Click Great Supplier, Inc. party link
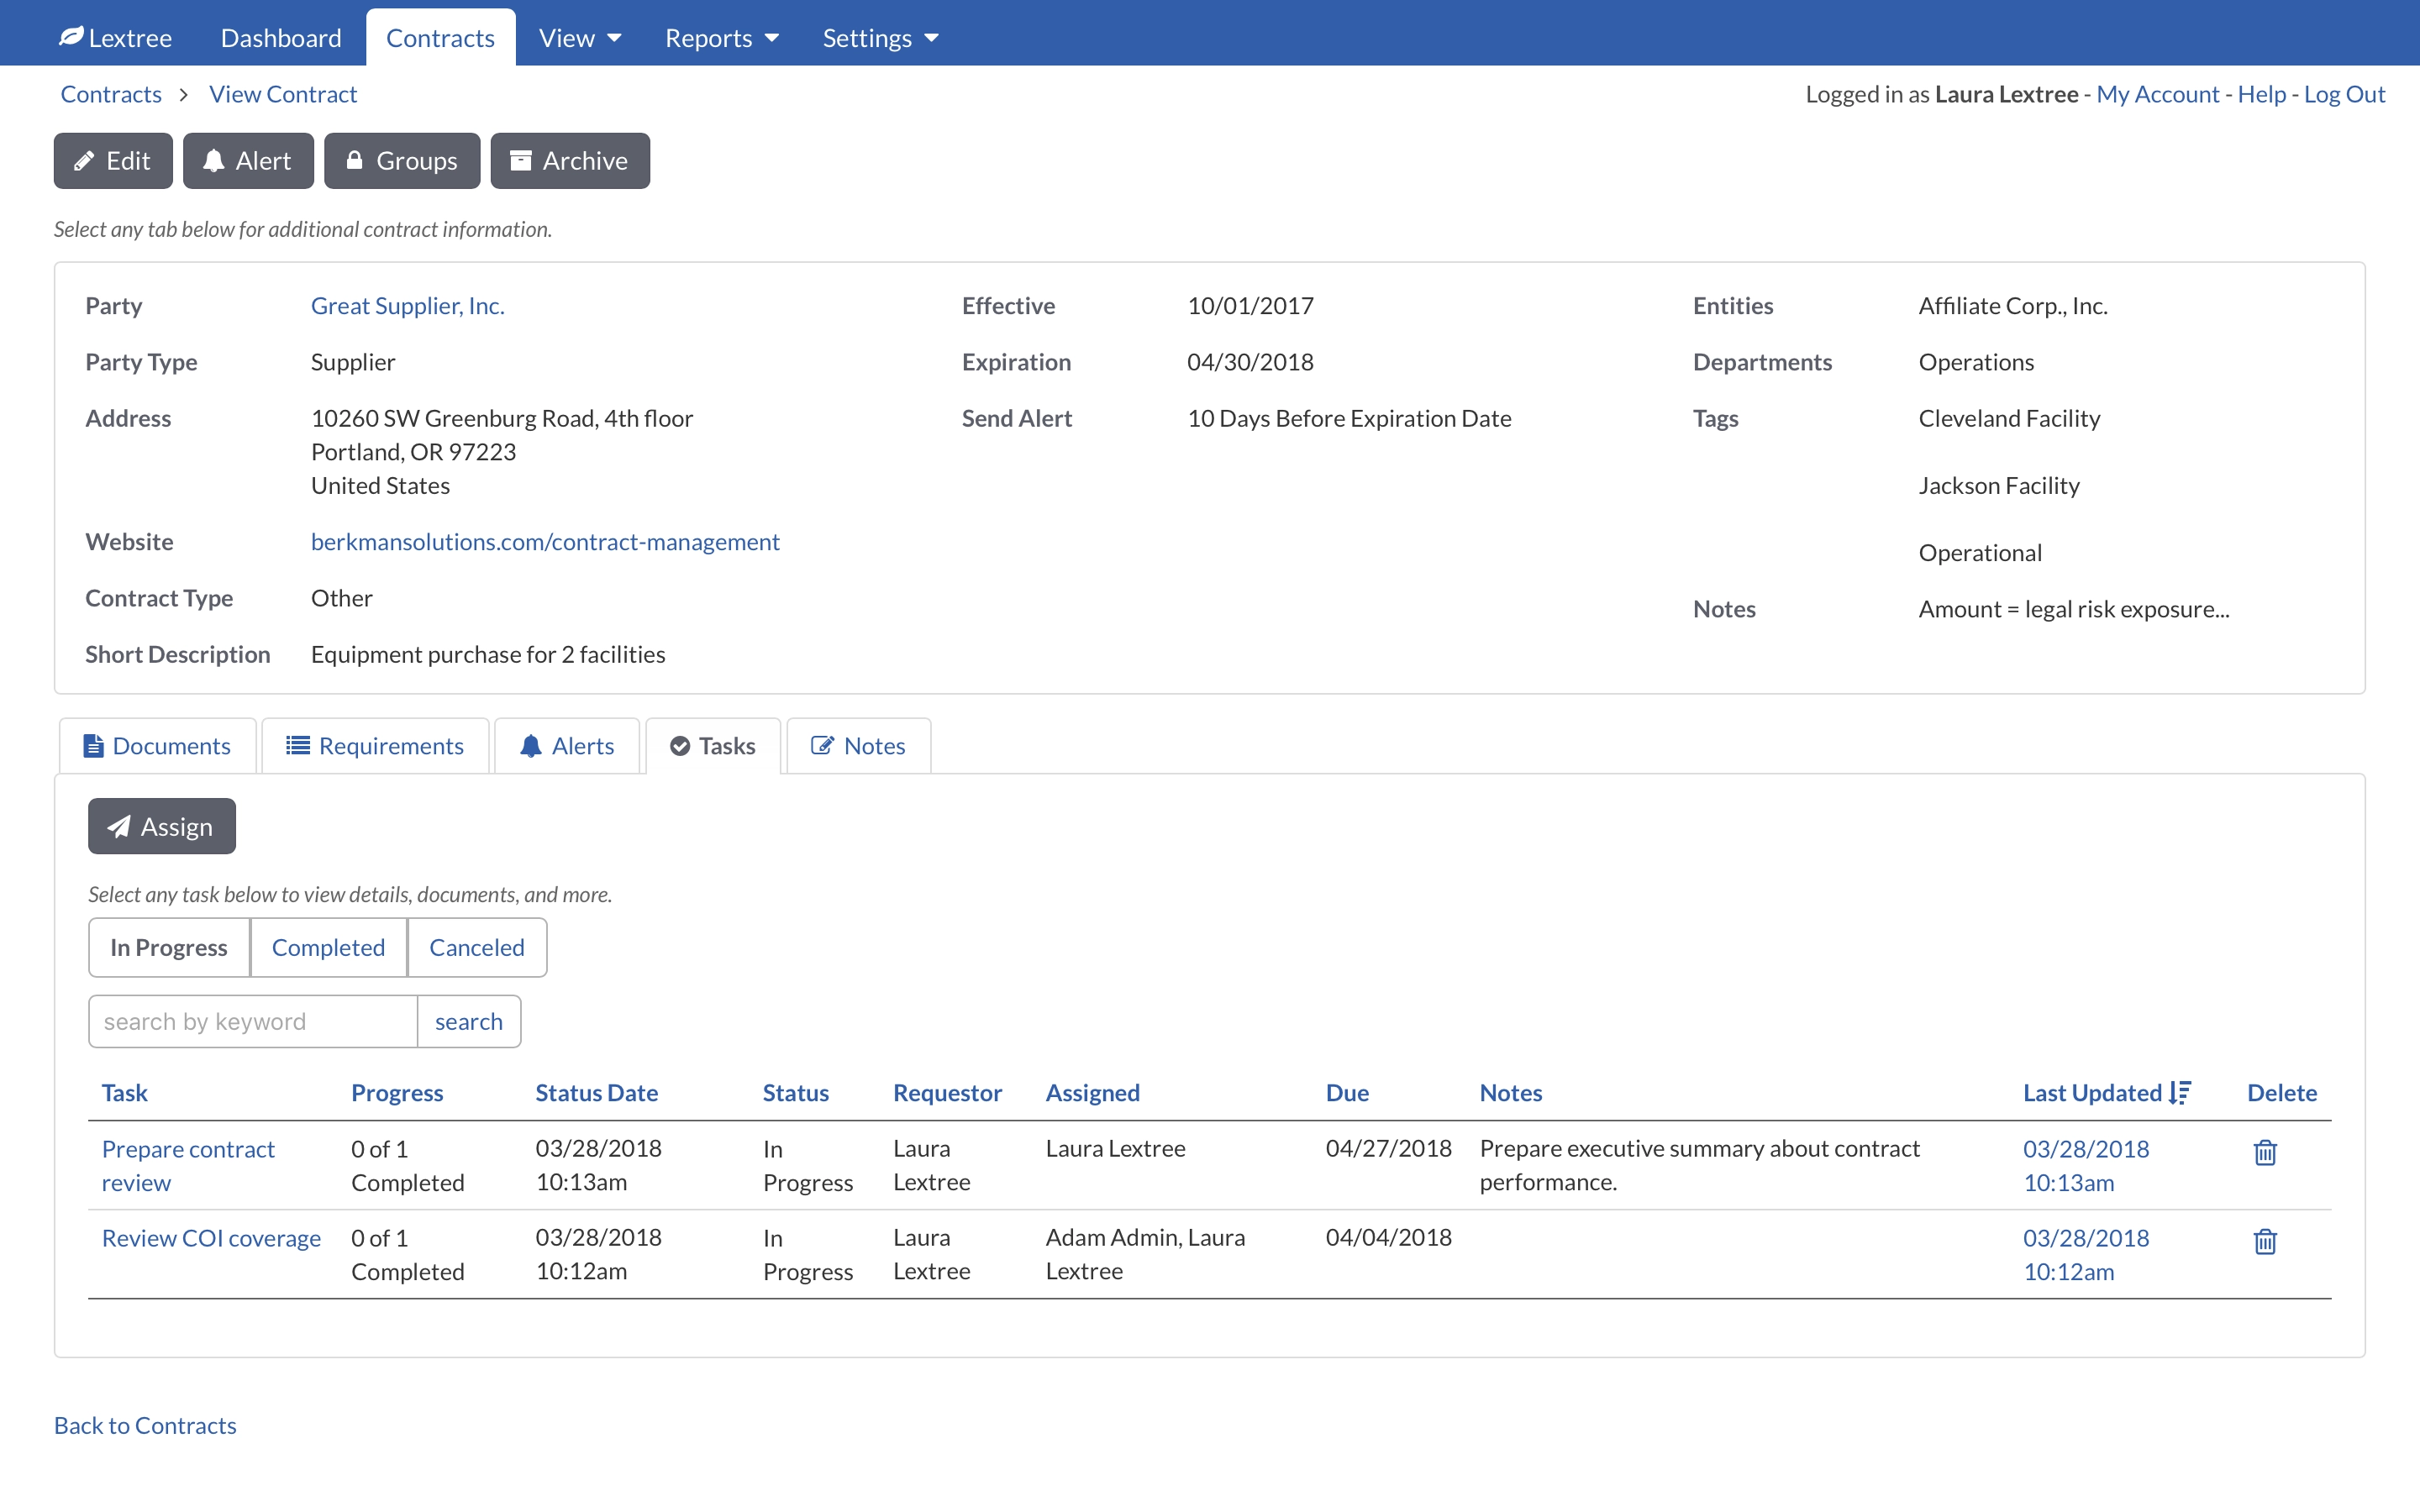2420x1512 pixels. 408,305
